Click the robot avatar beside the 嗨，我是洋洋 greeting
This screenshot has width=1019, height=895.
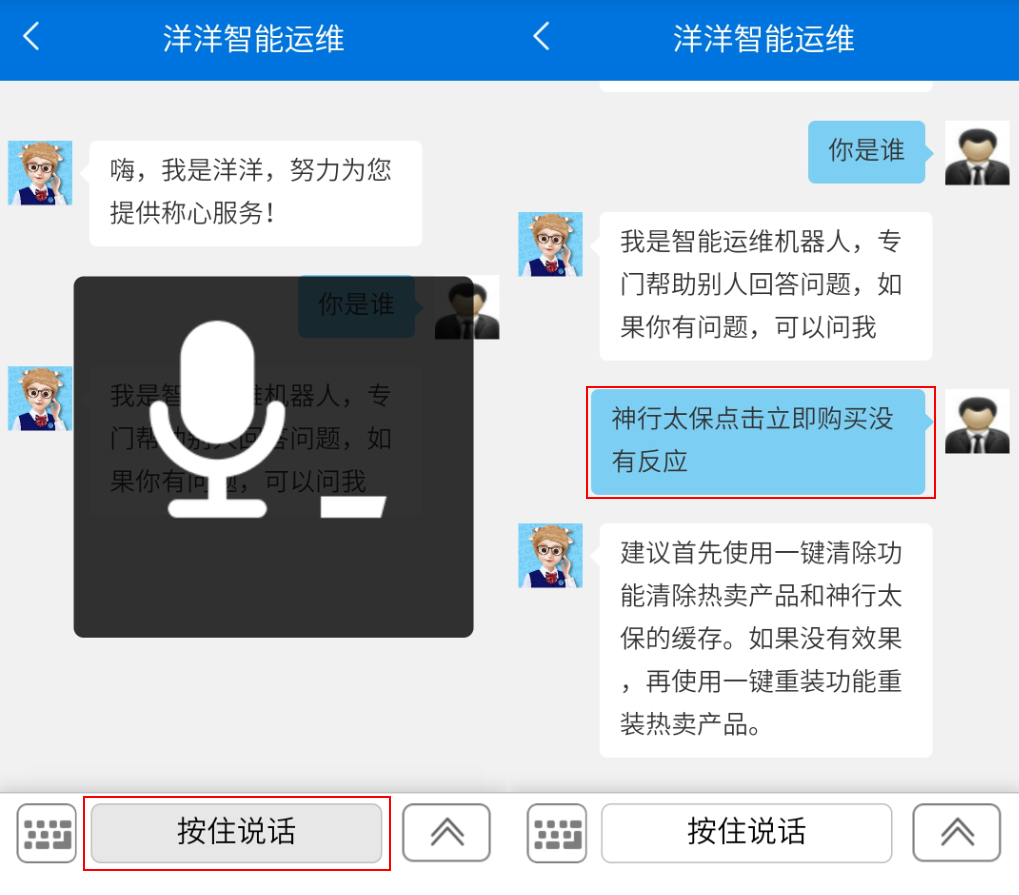click(x=40, y=173)
